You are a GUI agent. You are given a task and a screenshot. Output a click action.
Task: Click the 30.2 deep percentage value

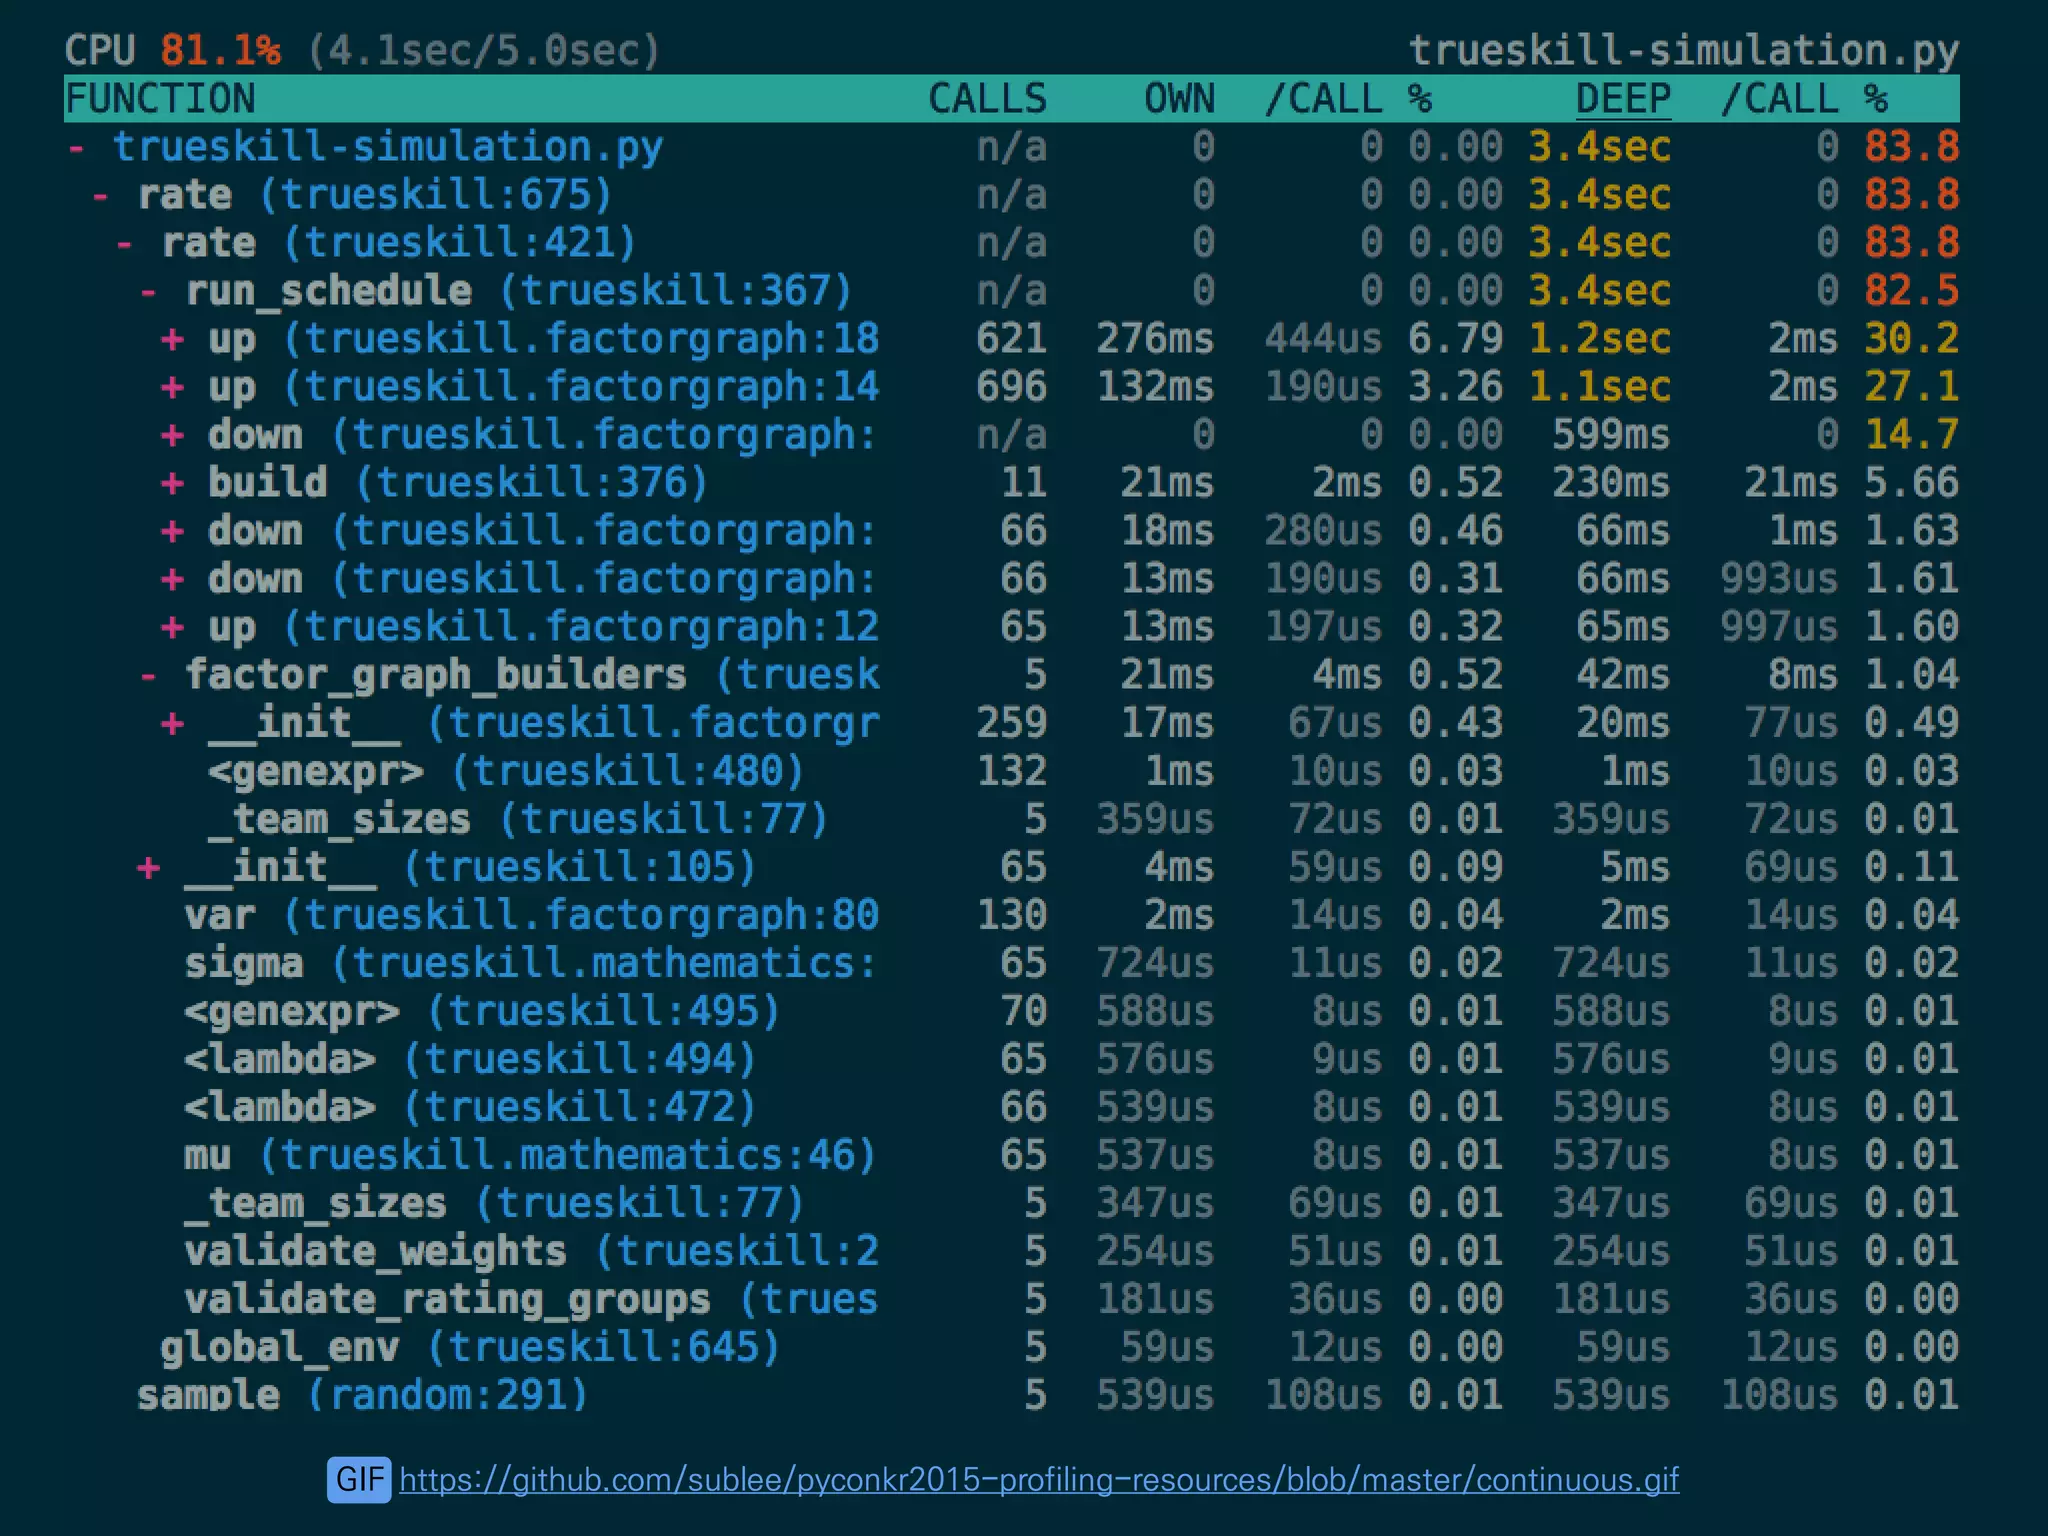click(1912, 340)
